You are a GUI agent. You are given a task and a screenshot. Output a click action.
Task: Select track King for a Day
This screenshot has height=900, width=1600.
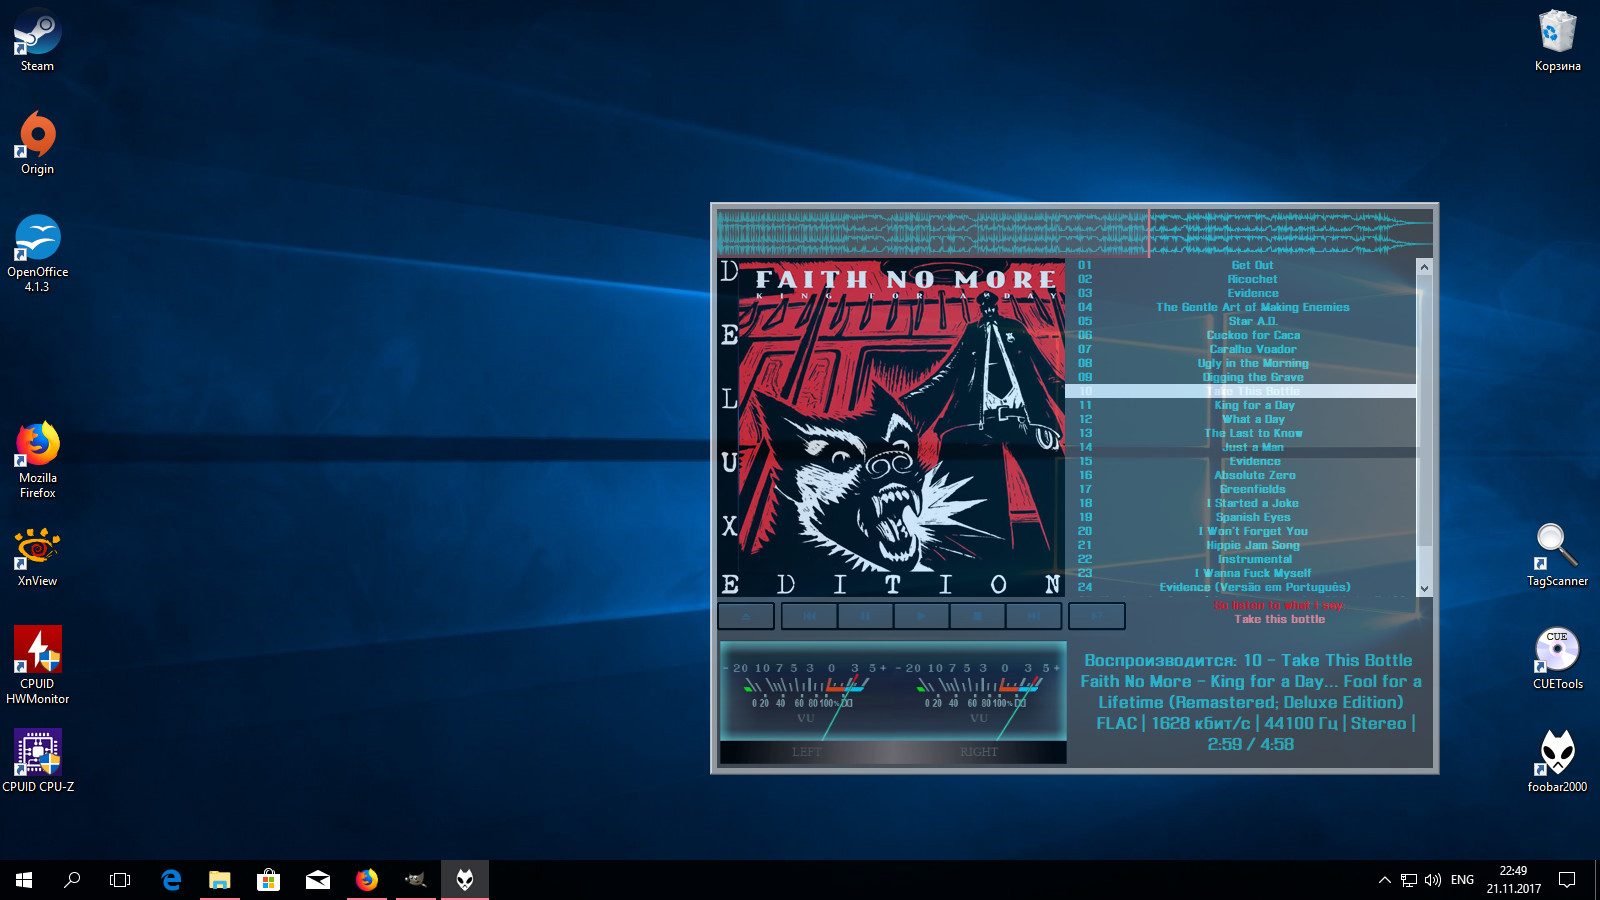(x=1241, y=405)
